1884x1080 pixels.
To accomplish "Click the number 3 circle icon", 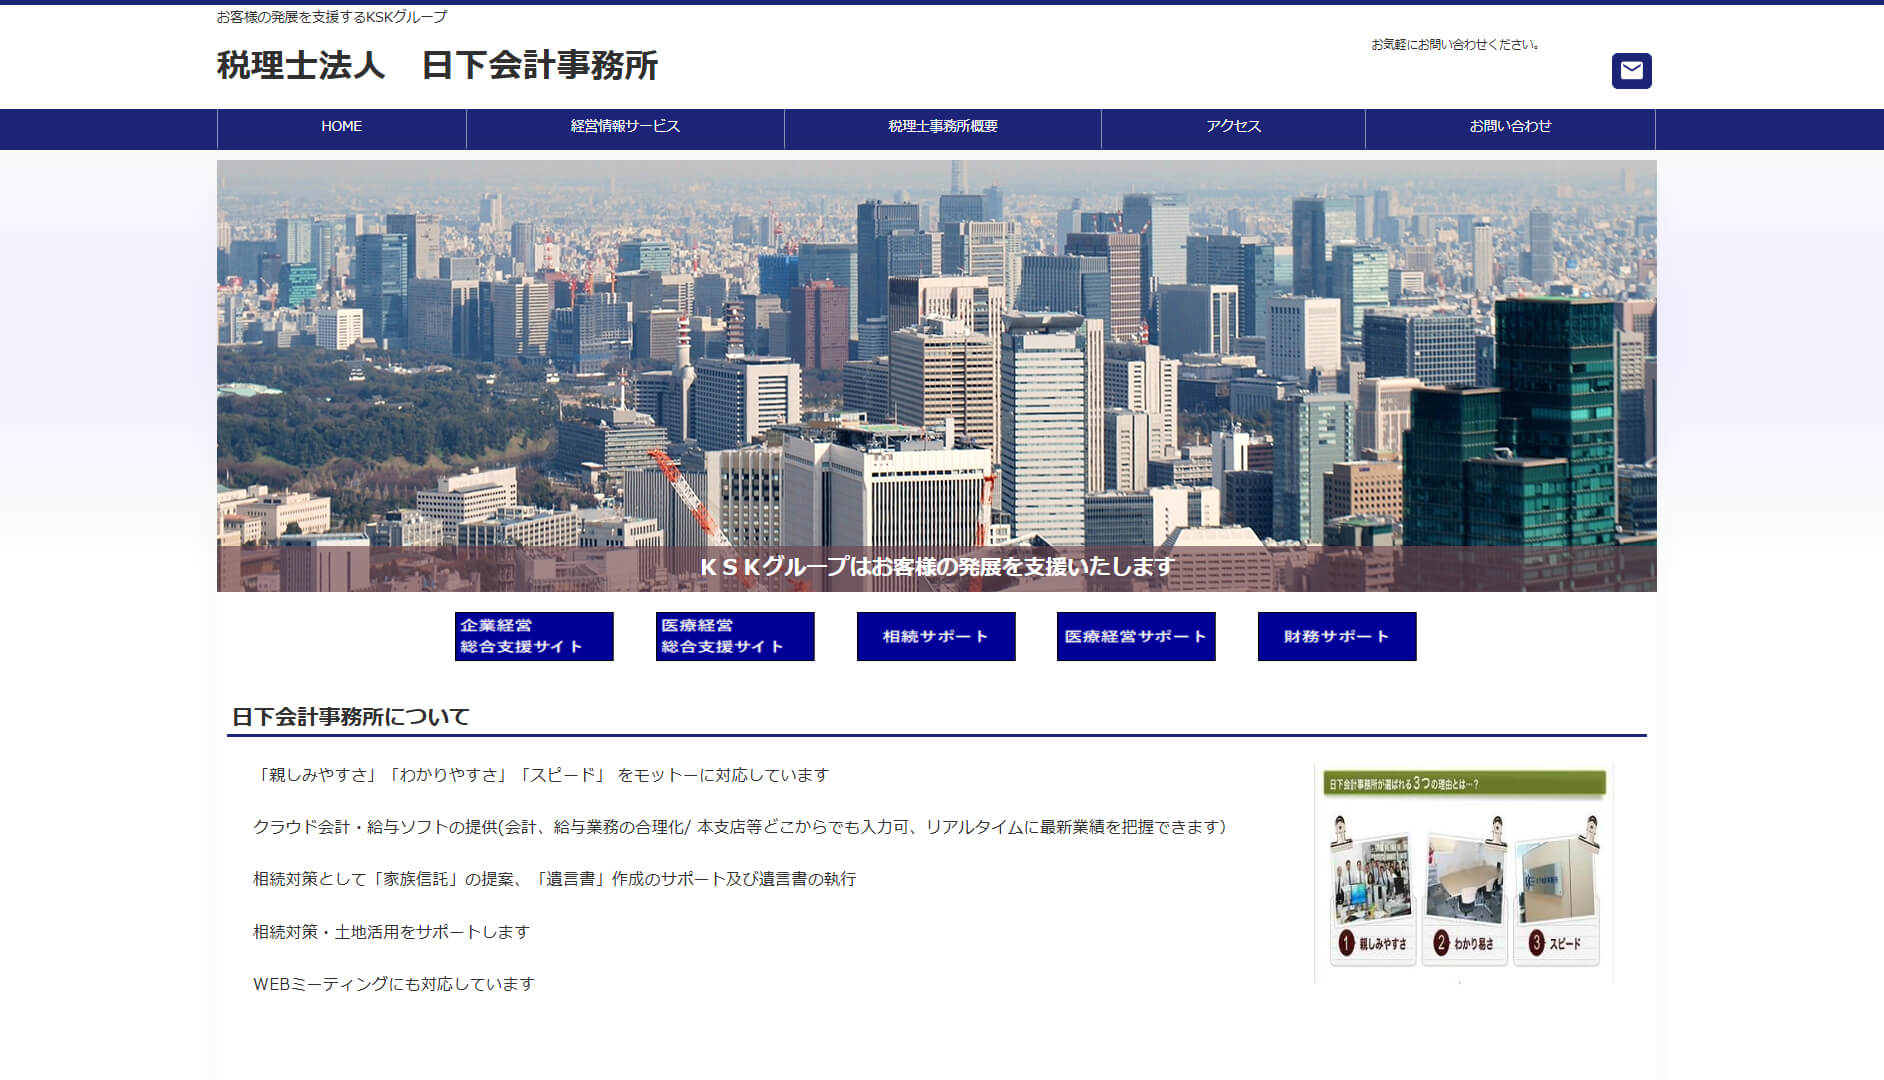I will click(1536, 943).
